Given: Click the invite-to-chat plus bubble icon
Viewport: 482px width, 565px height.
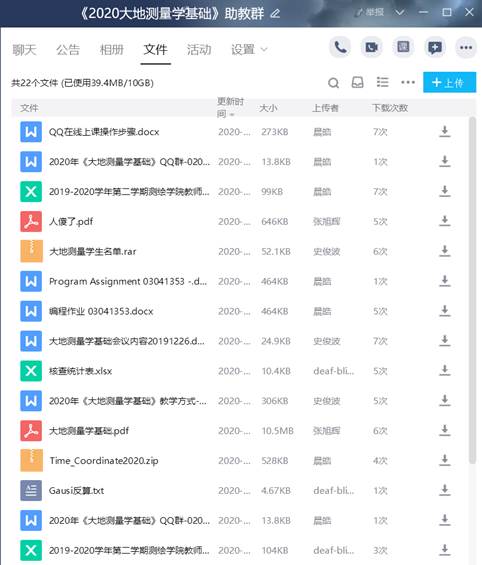Looking at the screenshot, I should [435, 47].
